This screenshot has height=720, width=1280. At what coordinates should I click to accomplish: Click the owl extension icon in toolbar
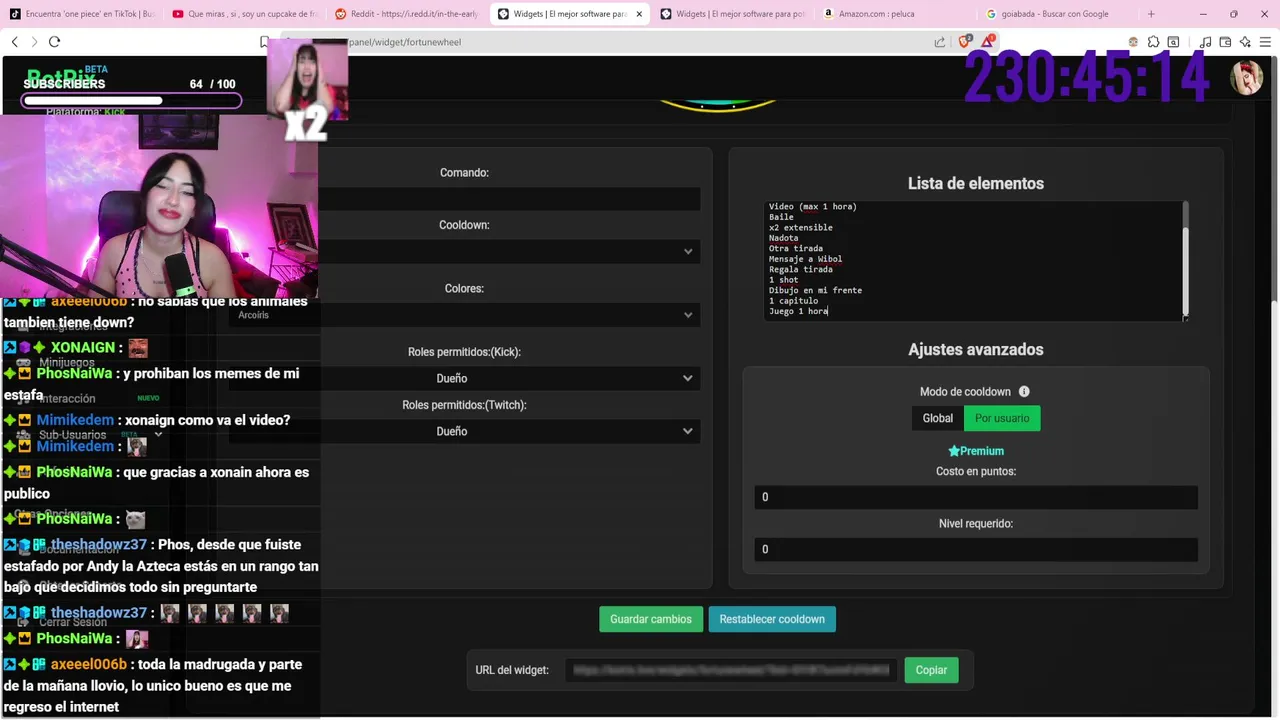tap(1133, 42)
